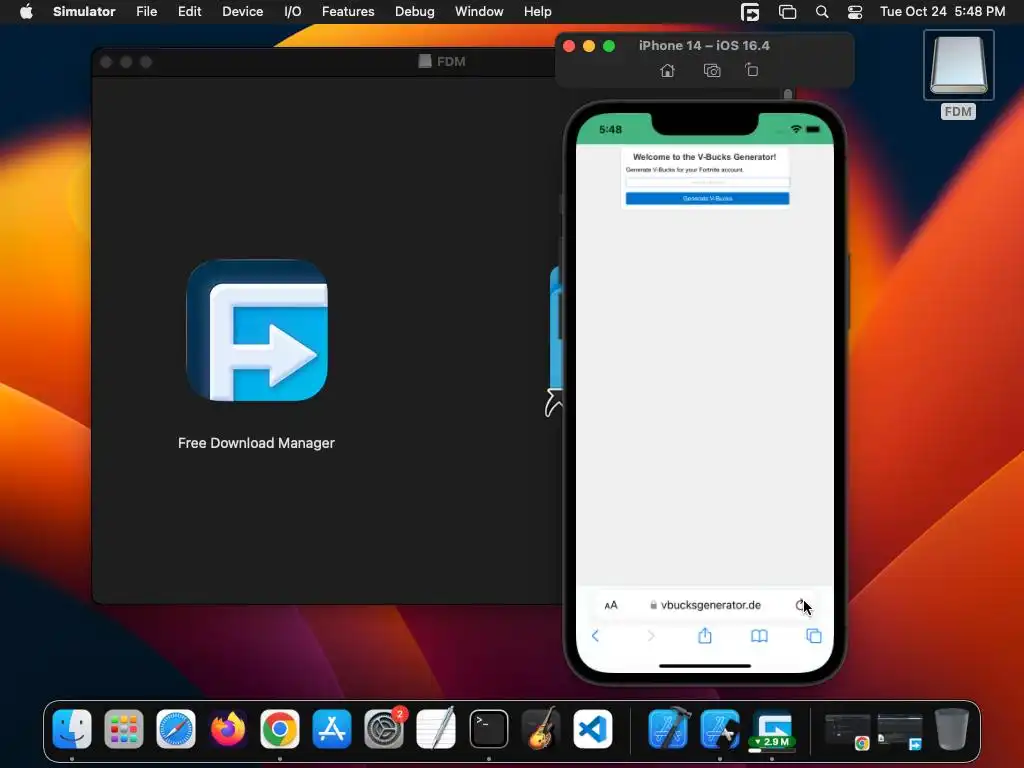This screenshot has width=1024, height=768.
Task: Open the Edit menu
Action: (x=189, y=12)
